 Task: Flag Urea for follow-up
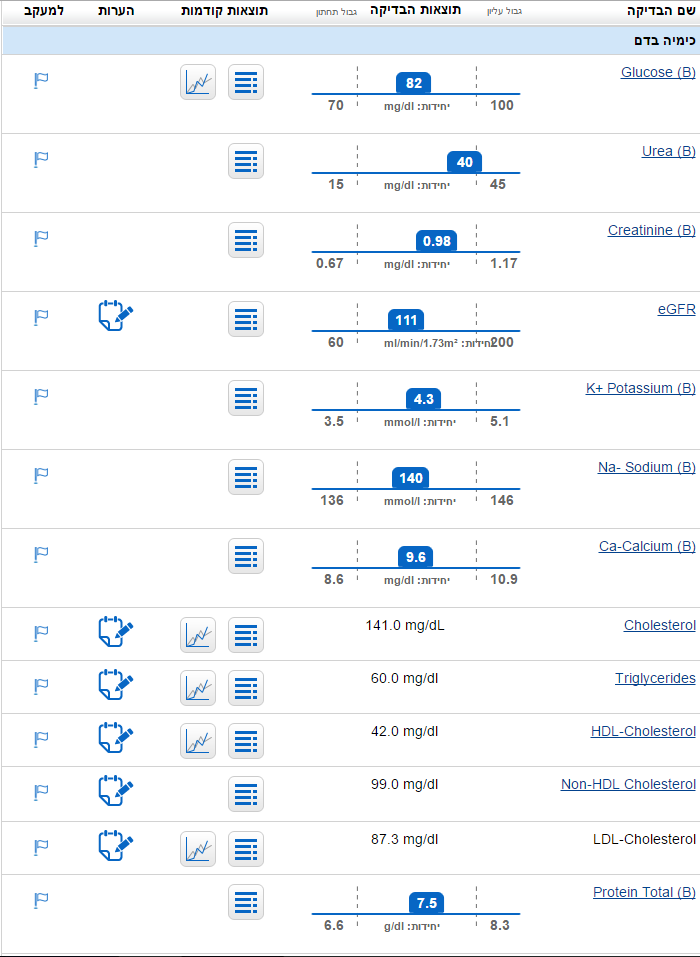tap(40, 160)
